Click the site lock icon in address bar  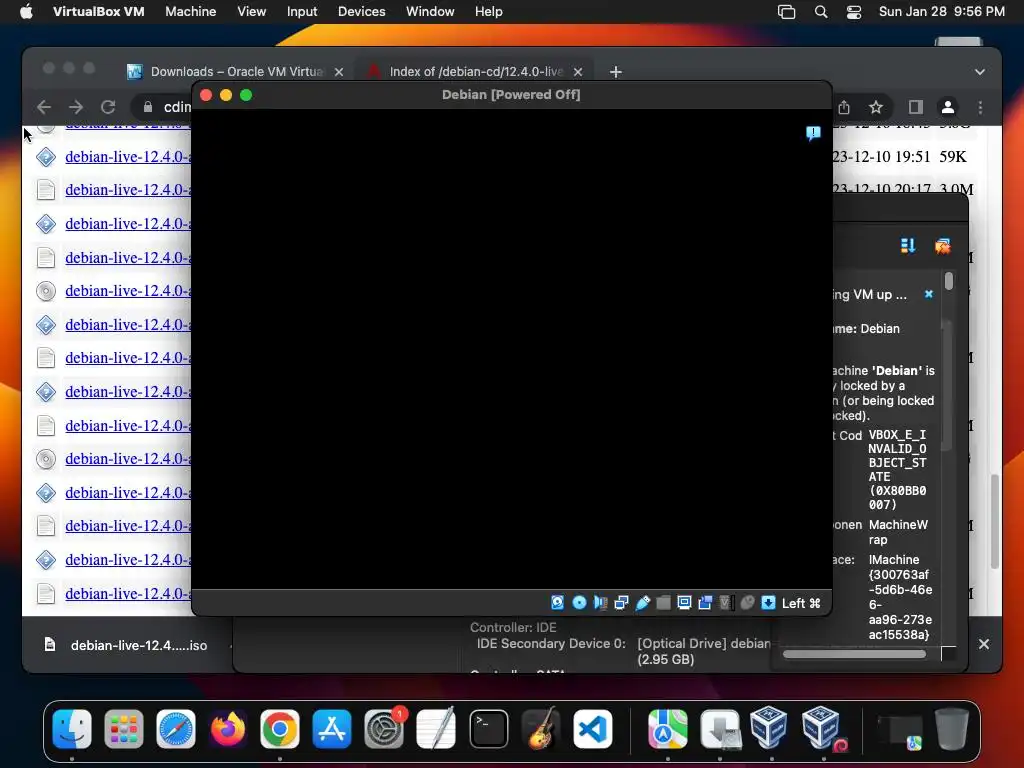click(148, 107)
